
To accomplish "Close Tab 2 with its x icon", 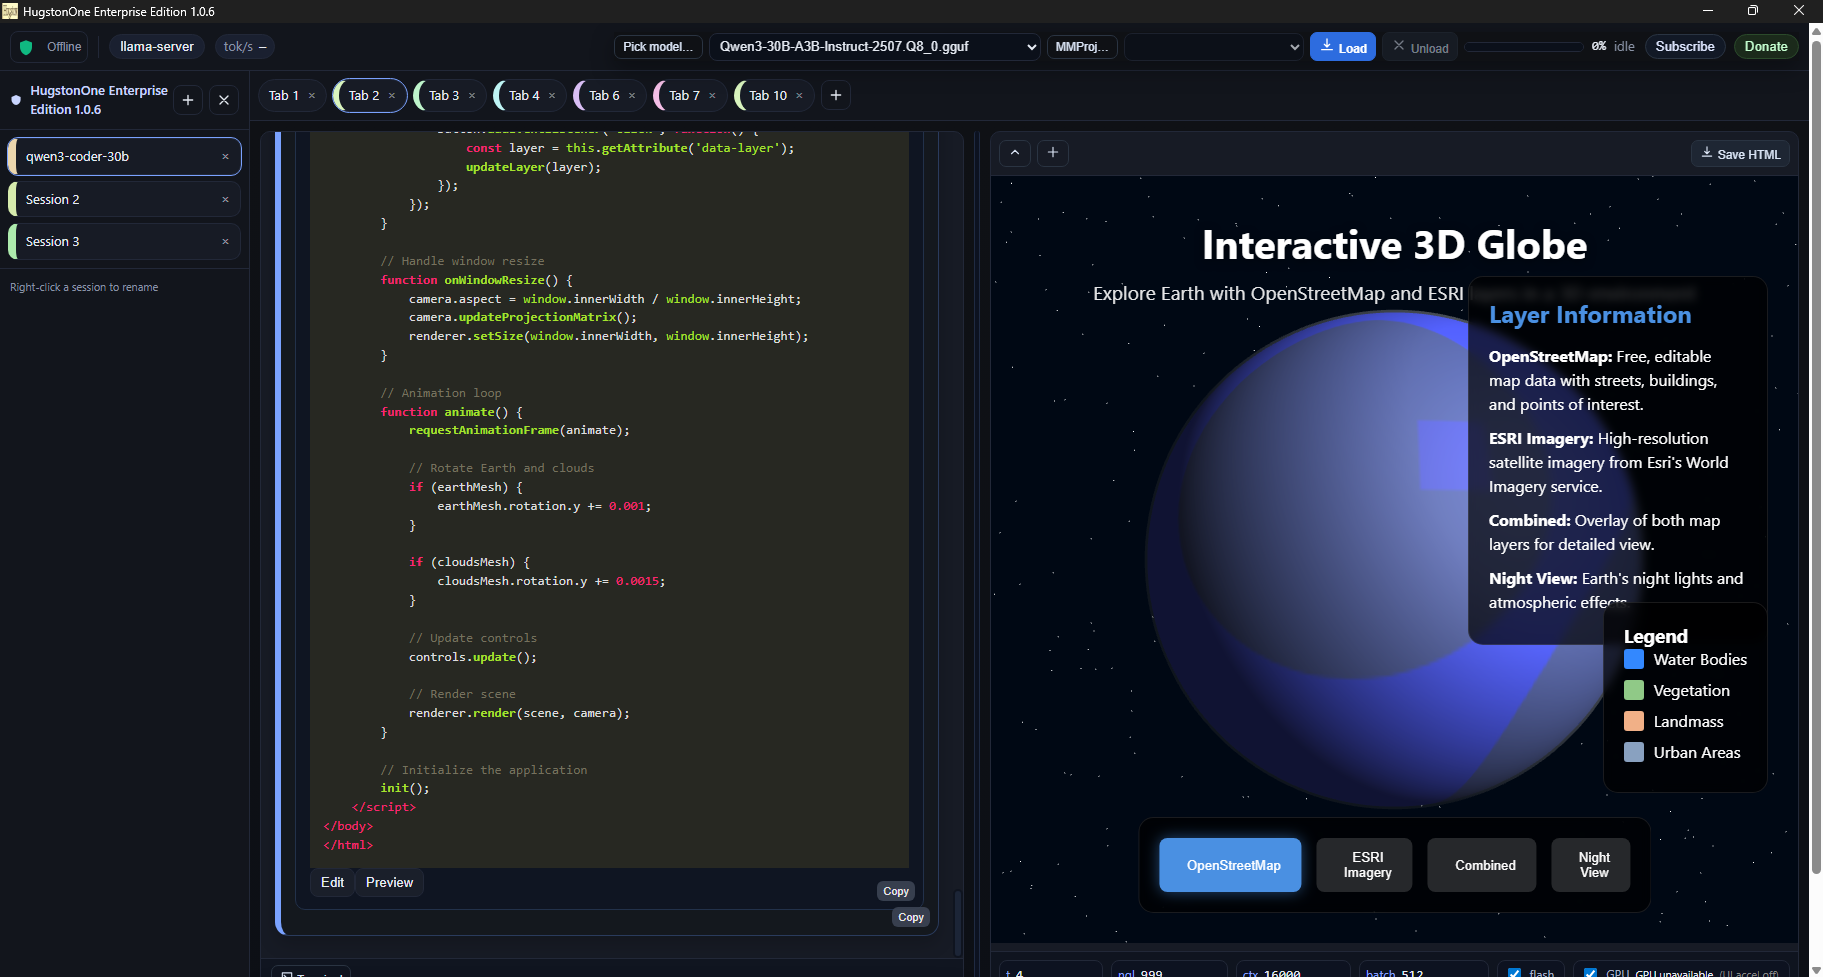I will pyautogui.click(x=392, y=96).
